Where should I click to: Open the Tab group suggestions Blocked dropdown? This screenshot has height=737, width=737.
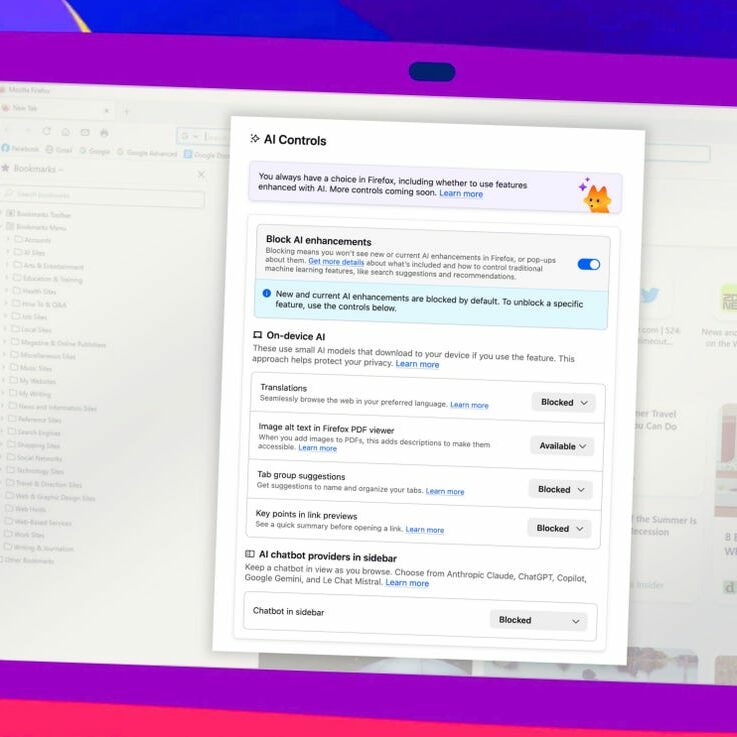(561, 489)
